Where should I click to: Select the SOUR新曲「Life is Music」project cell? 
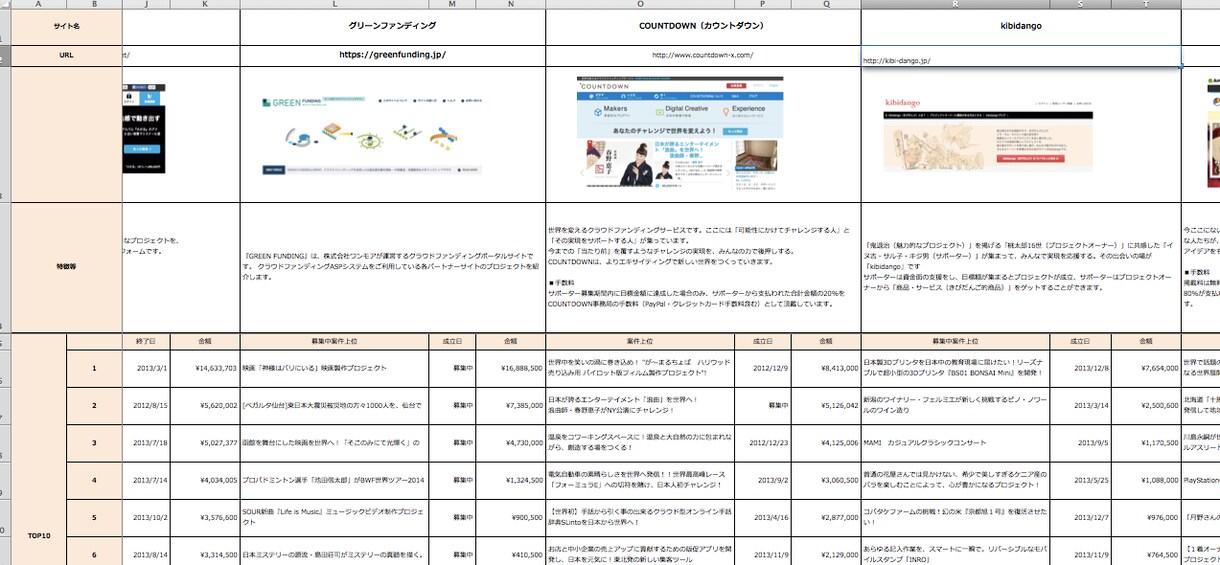point(335,518)
